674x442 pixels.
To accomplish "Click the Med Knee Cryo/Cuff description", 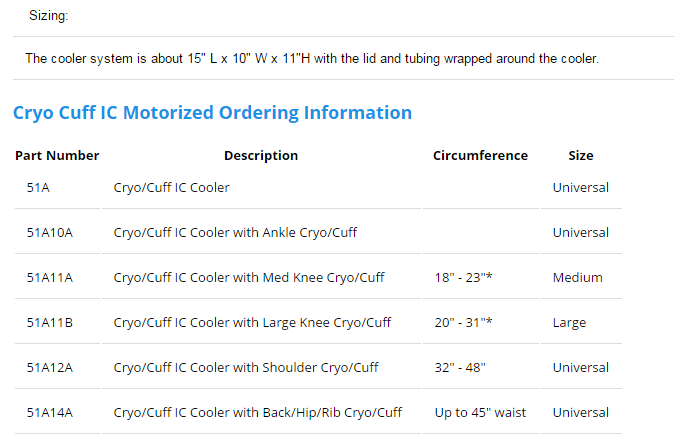I will 249,278.
